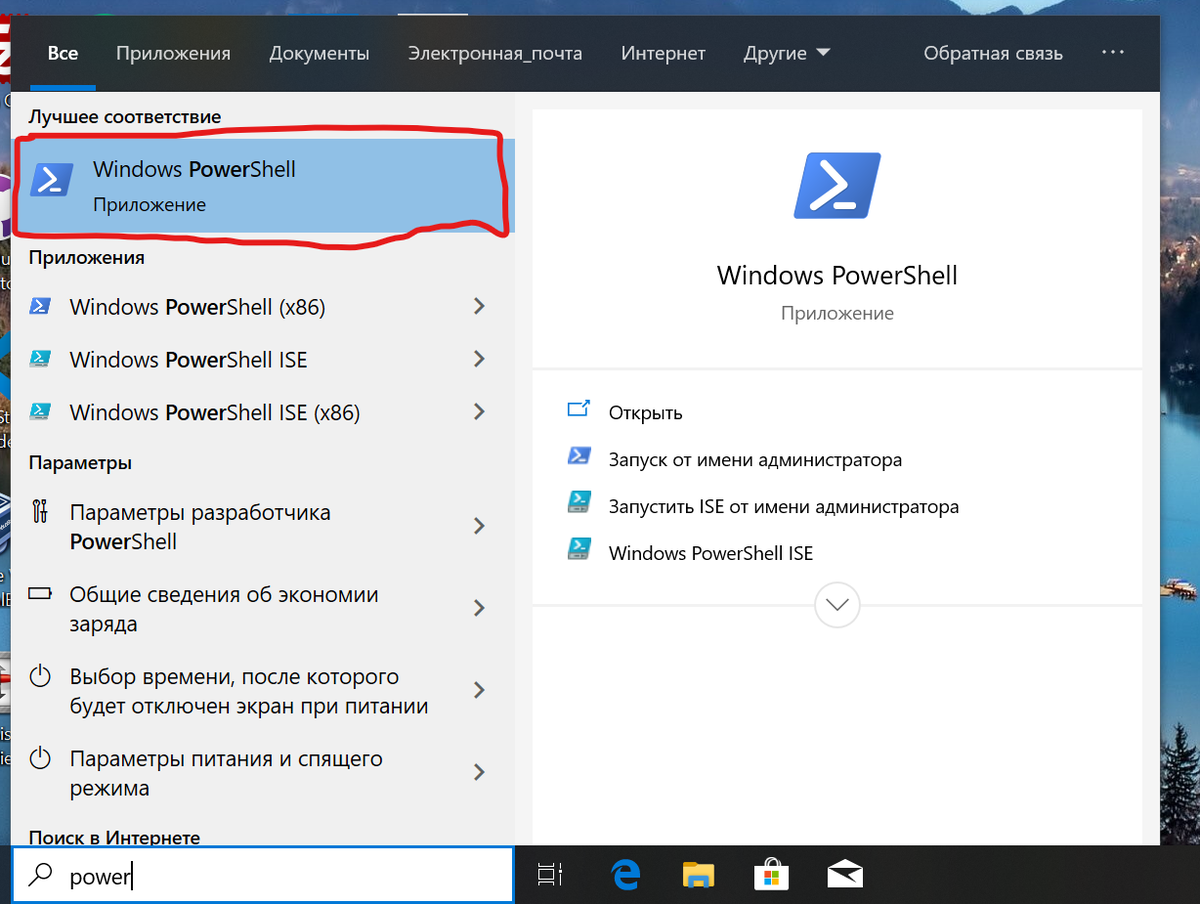Switch to the Интернет tab

tap(663, 53)
